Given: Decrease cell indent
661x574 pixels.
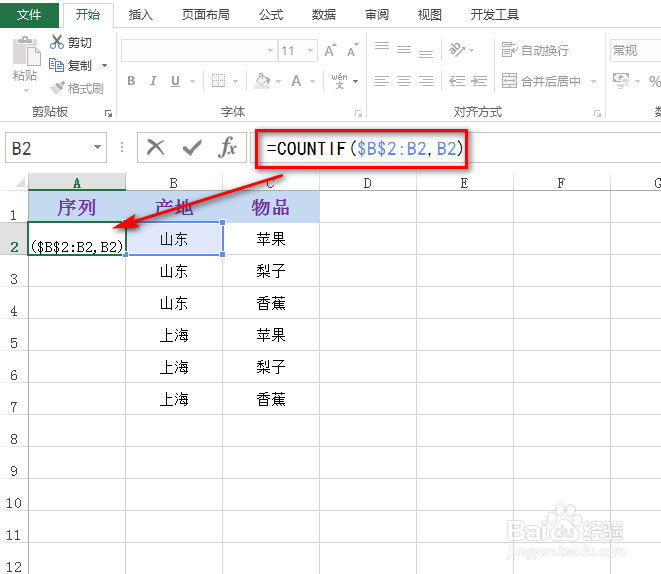Looking at the screenshot, I should point(457,80).
